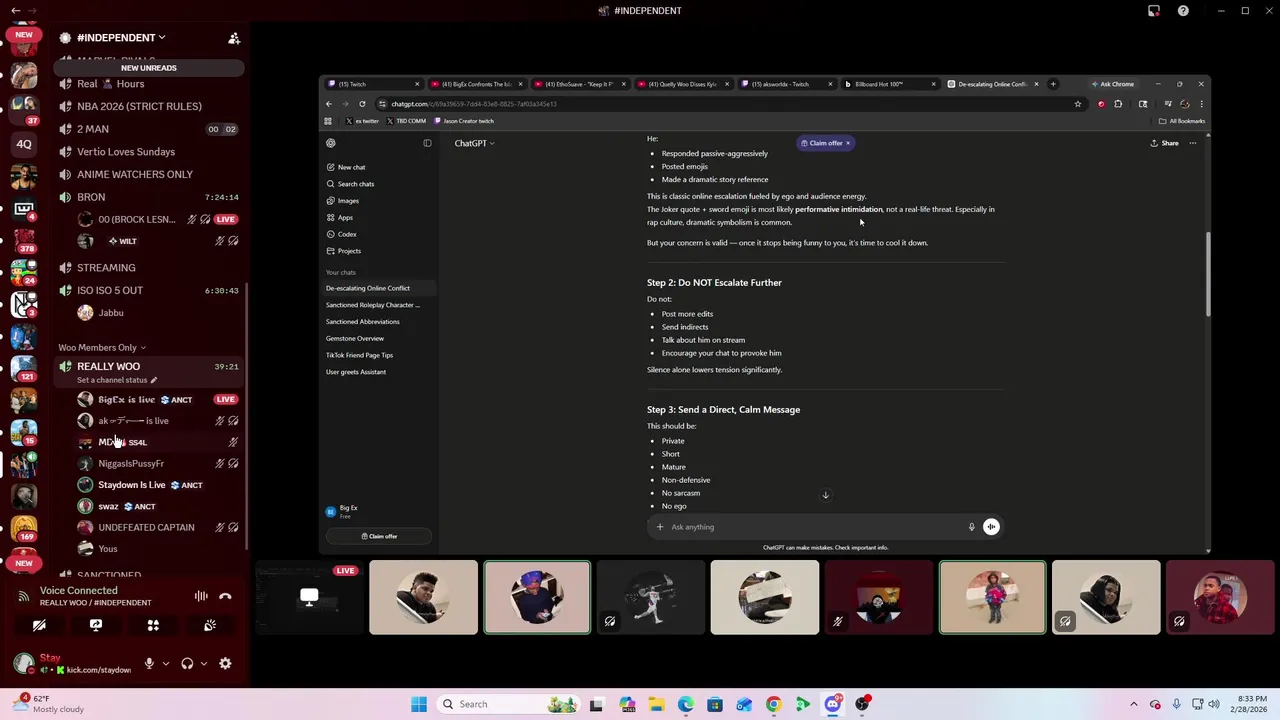Viewport: 1280px width, 720px height.
Task: Open Vertio Loves Sundays channel
Action: click(126, 152)
